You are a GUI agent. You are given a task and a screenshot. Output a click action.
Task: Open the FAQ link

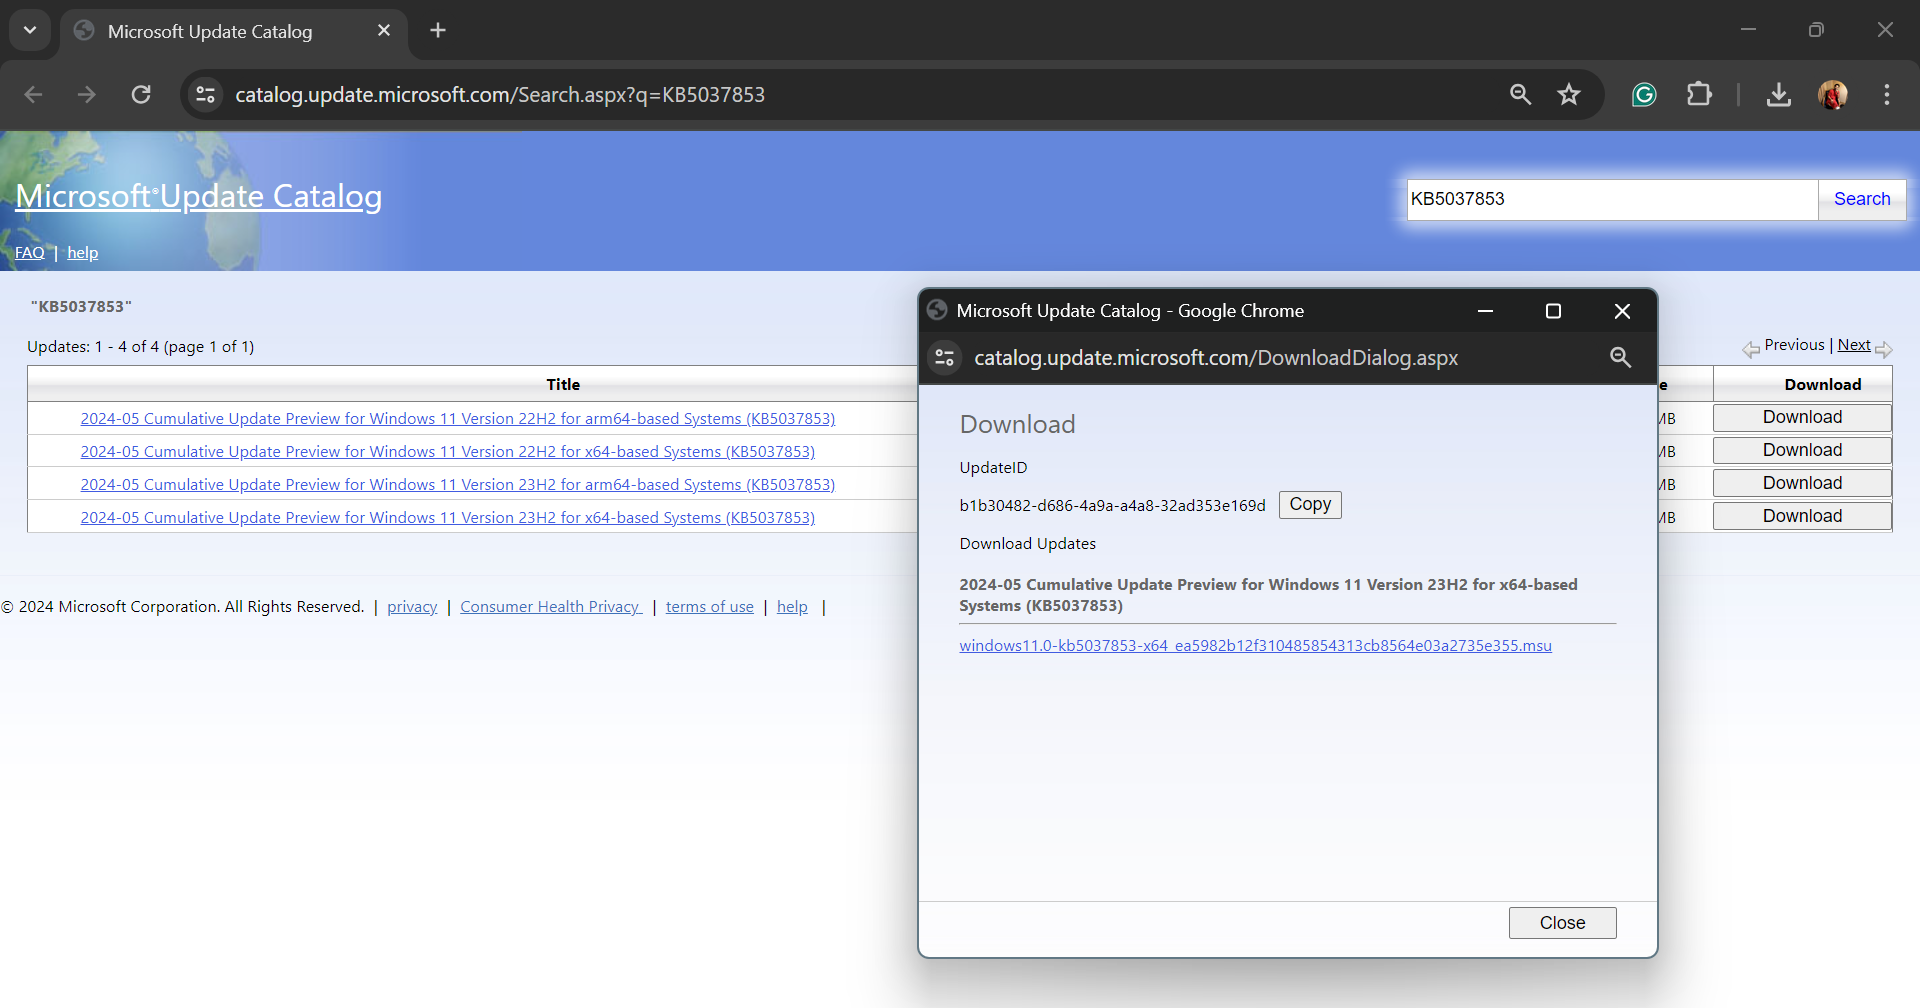coord(29,253)
